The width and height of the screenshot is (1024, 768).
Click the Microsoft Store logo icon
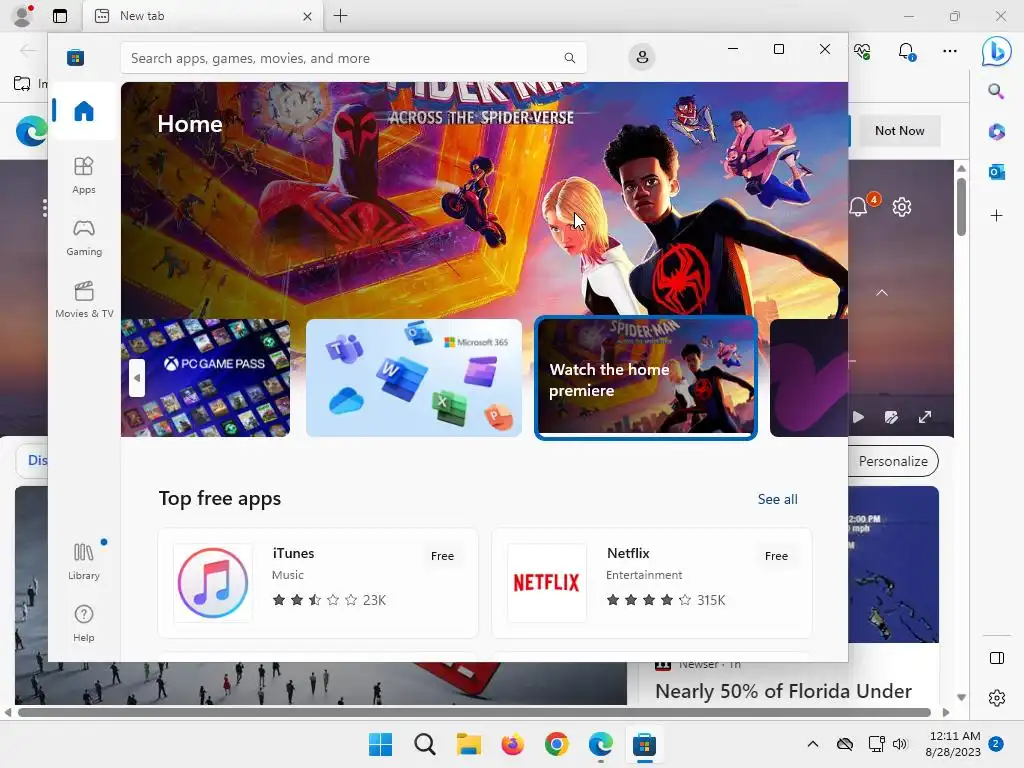tap(76, 58)
